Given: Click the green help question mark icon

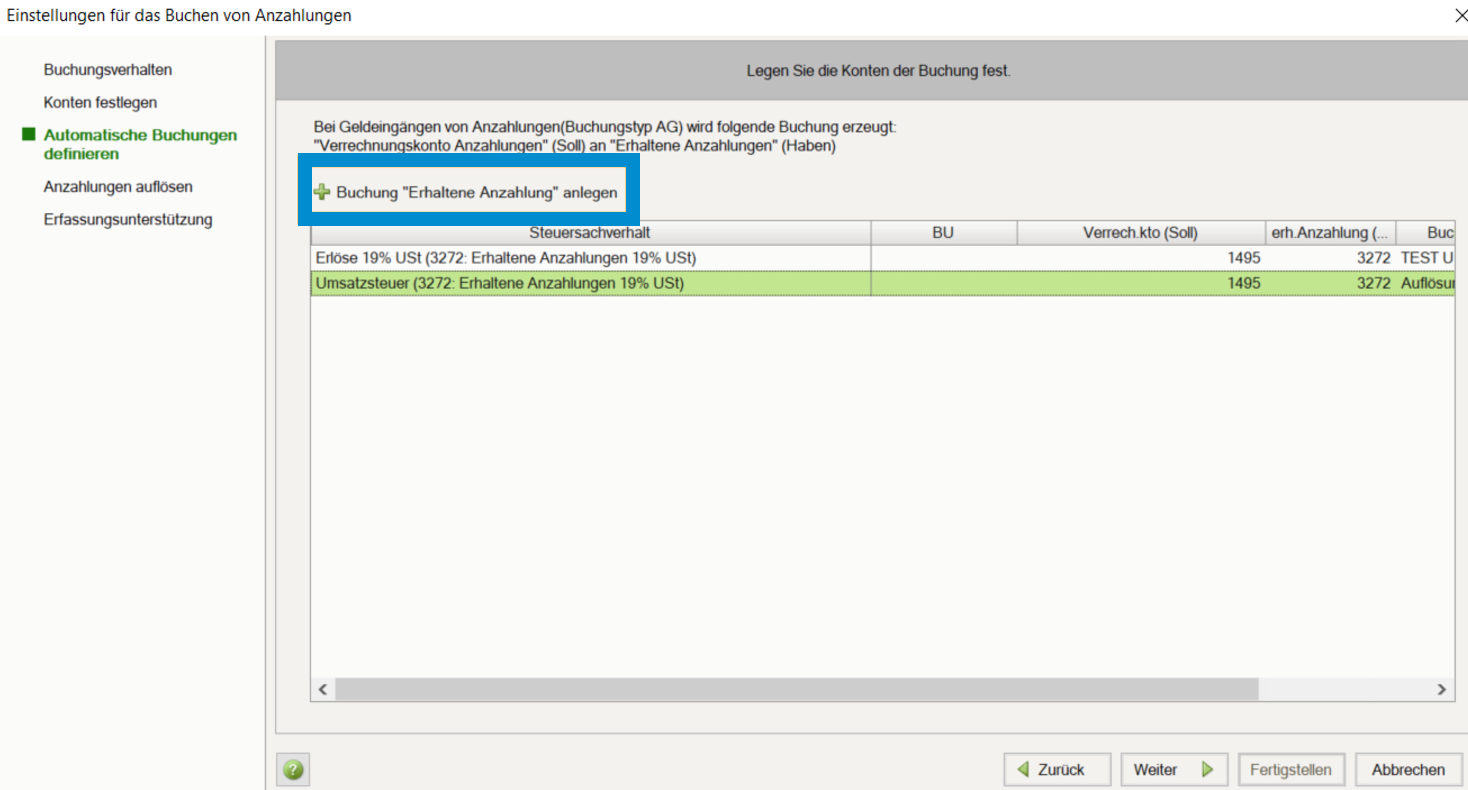Looking at the screenshot, I should 293,770.
